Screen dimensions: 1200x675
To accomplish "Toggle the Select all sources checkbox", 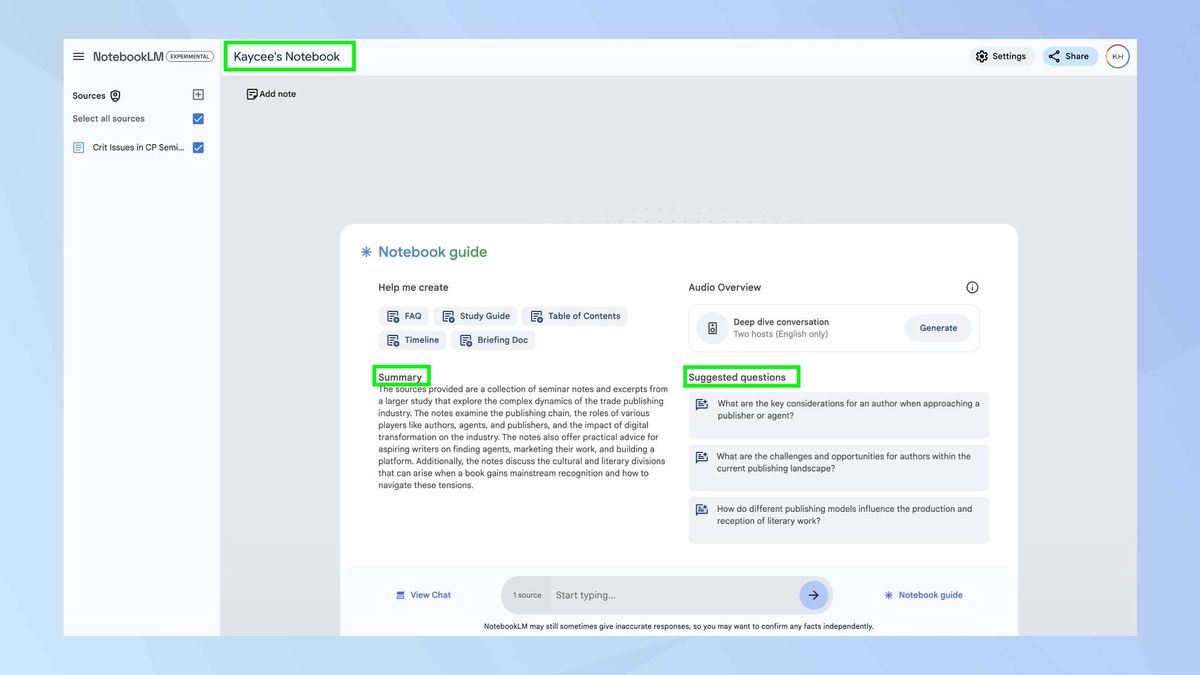I will [x=197, y=118].
